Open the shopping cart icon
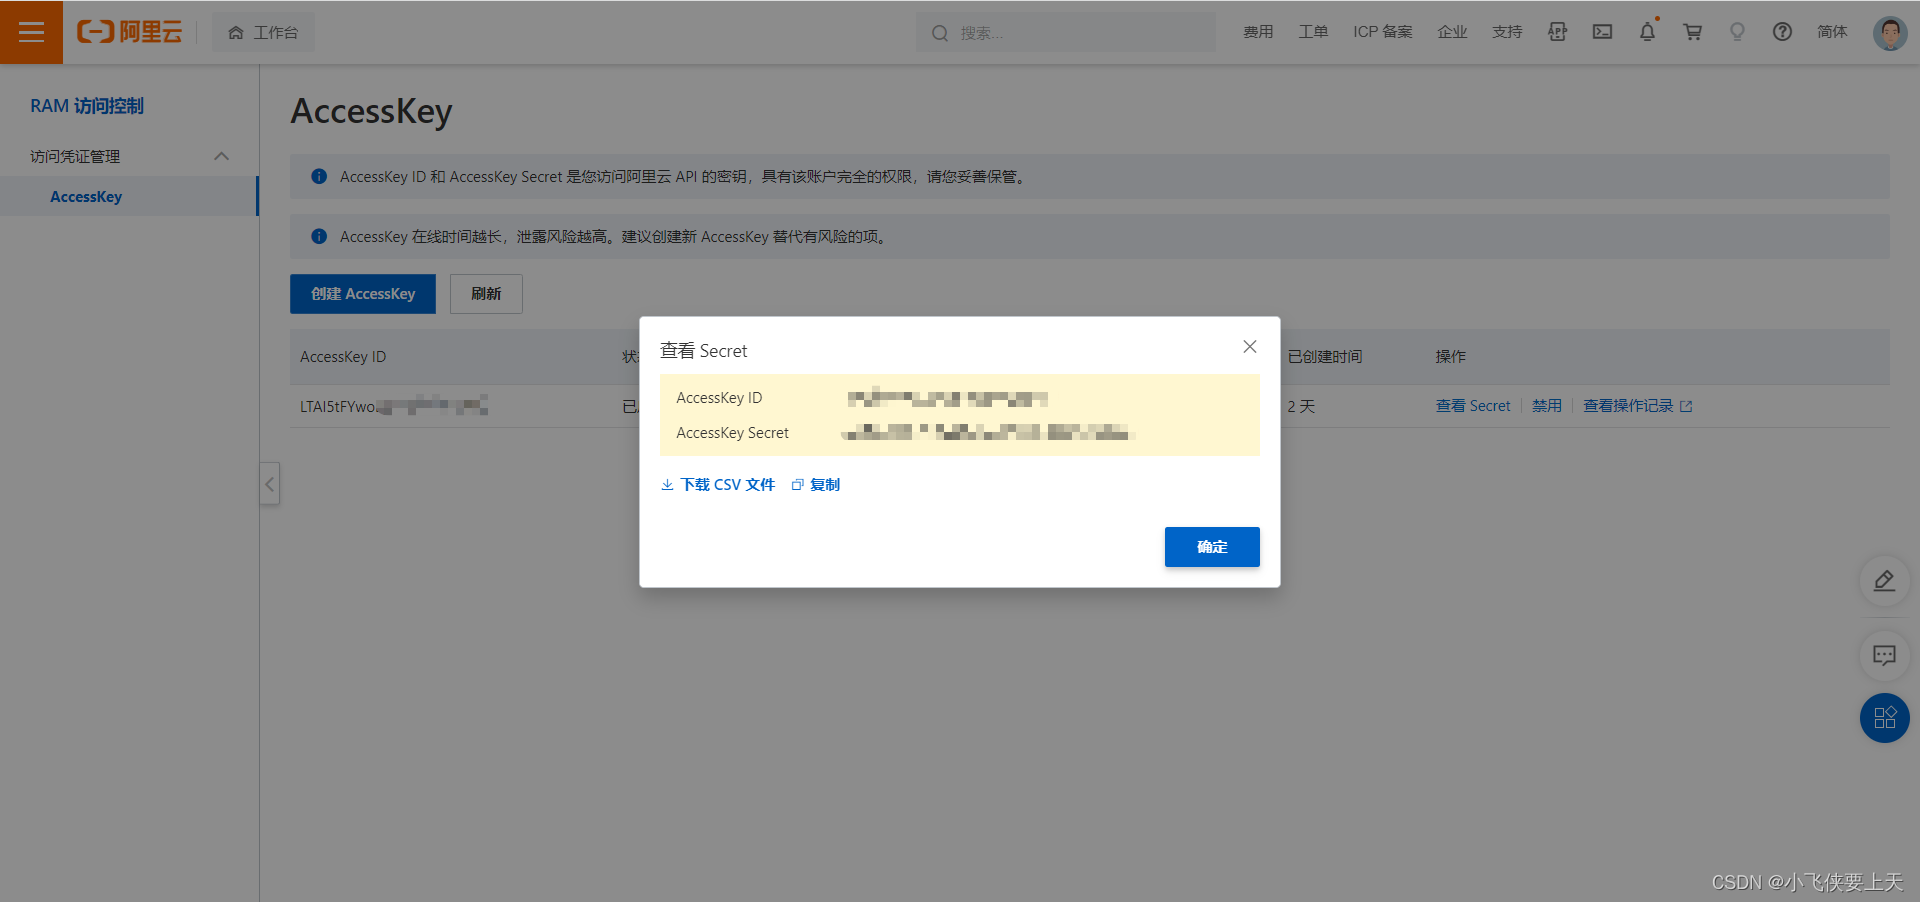The image size is (1920, 902). 1692,32
